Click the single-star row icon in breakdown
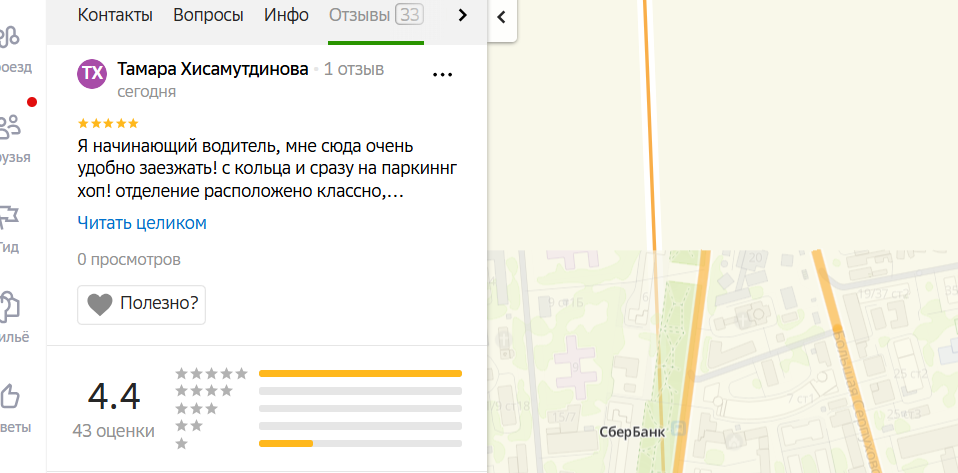 coord(181,444)
